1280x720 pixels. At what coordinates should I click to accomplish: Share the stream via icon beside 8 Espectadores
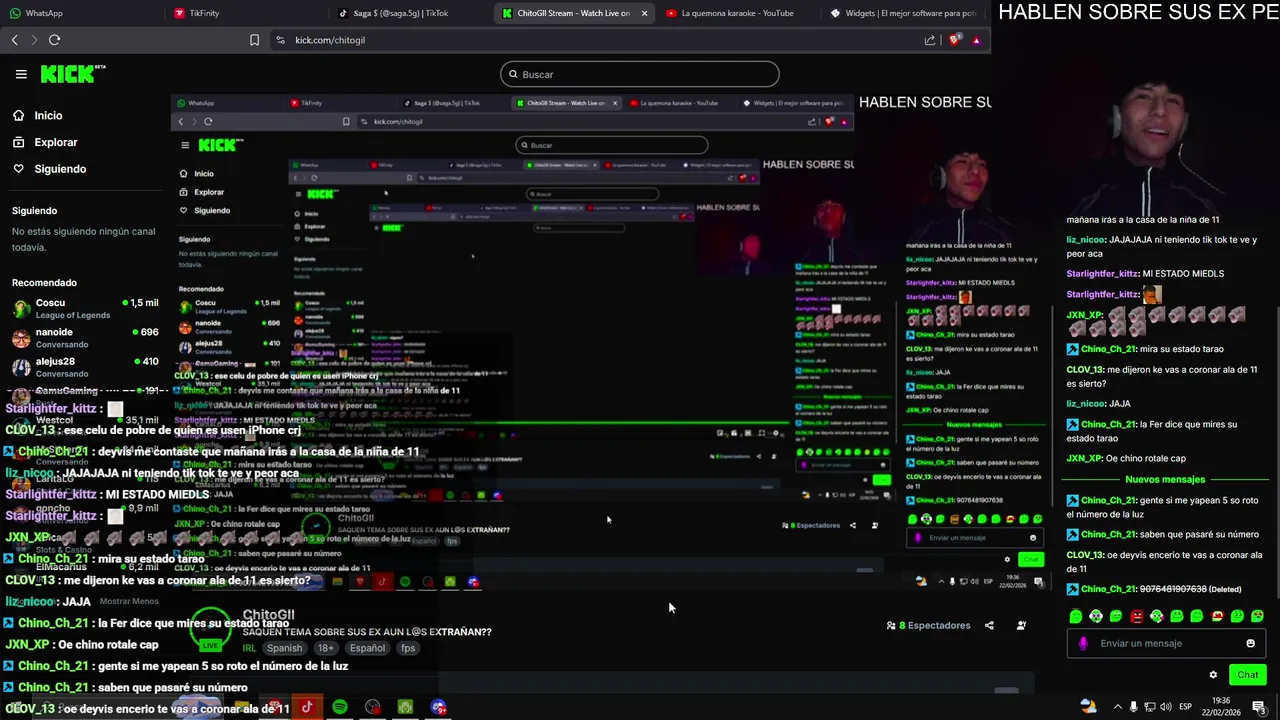[x=989, y=625]
